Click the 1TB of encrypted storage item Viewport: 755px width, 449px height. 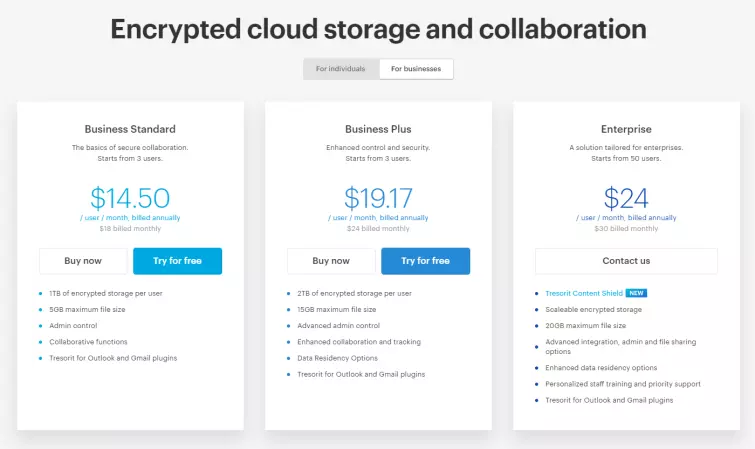point(104,294)
